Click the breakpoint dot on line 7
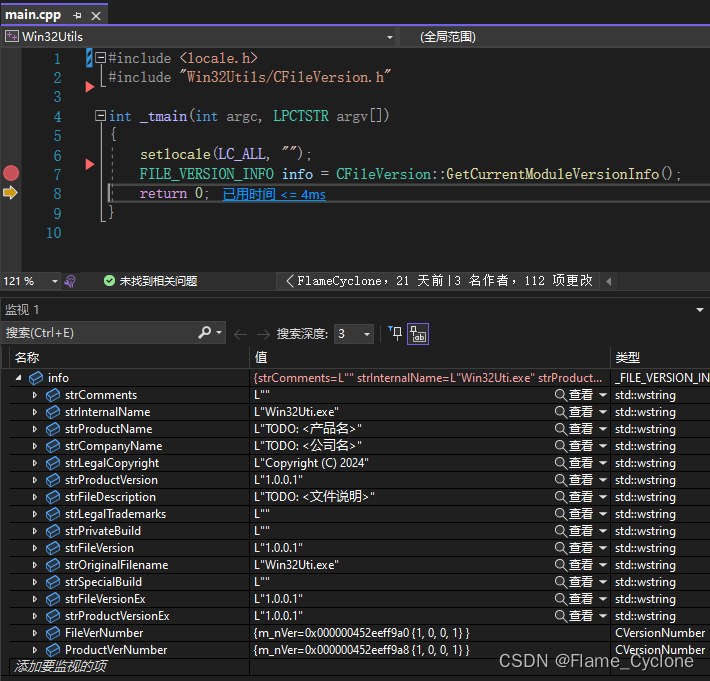This screenshot has height=681, width=710. [x=11, y=173]
